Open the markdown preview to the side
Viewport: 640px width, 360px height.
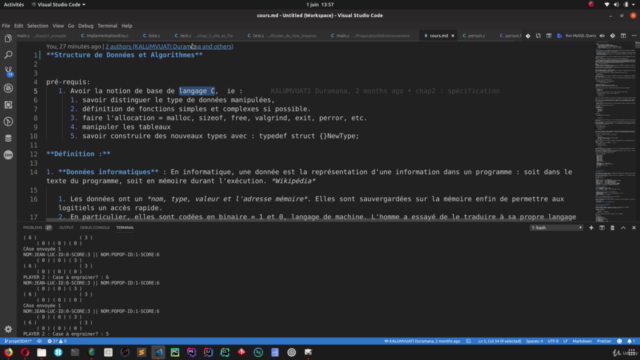tap(549, 36)
